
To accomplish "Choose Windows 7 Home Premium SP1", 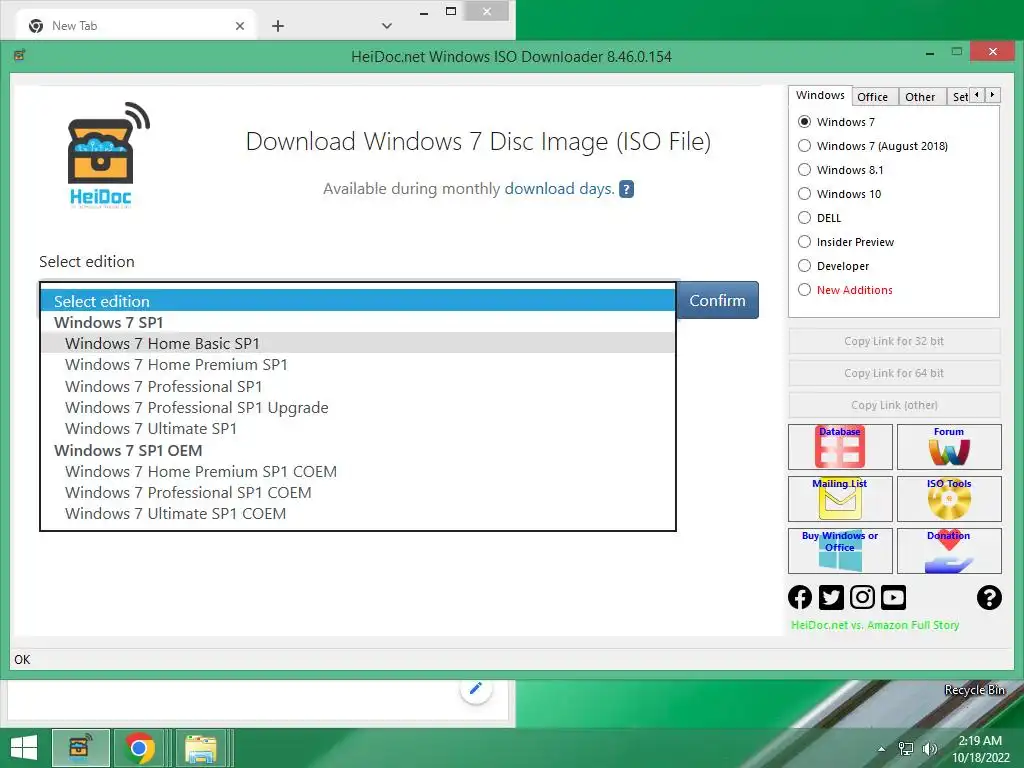I will point(358,364).
